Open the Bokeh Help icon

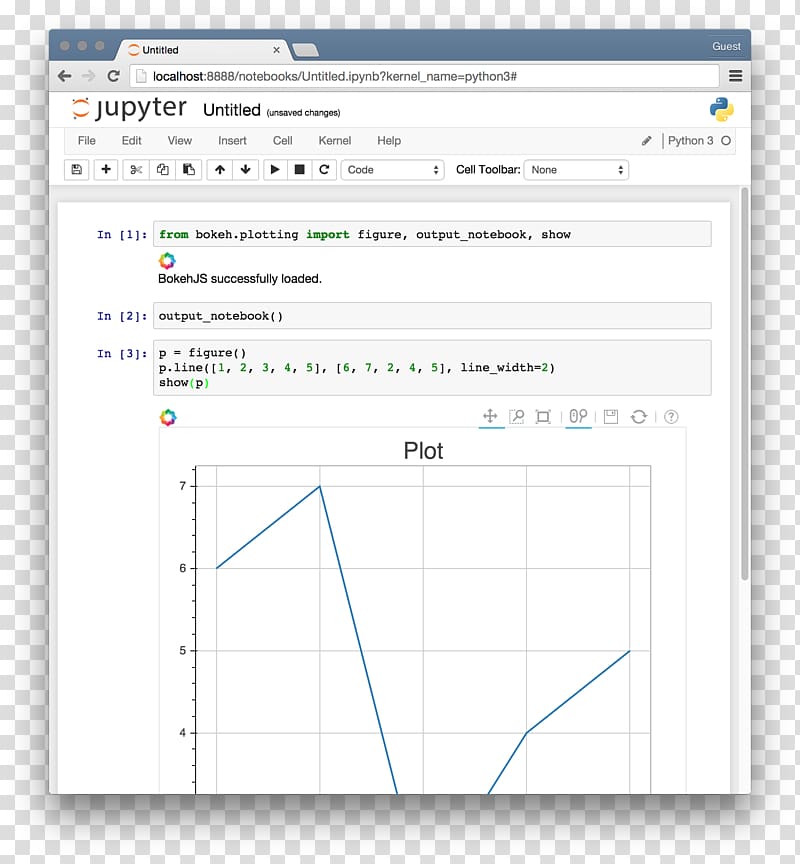[671, 417]
